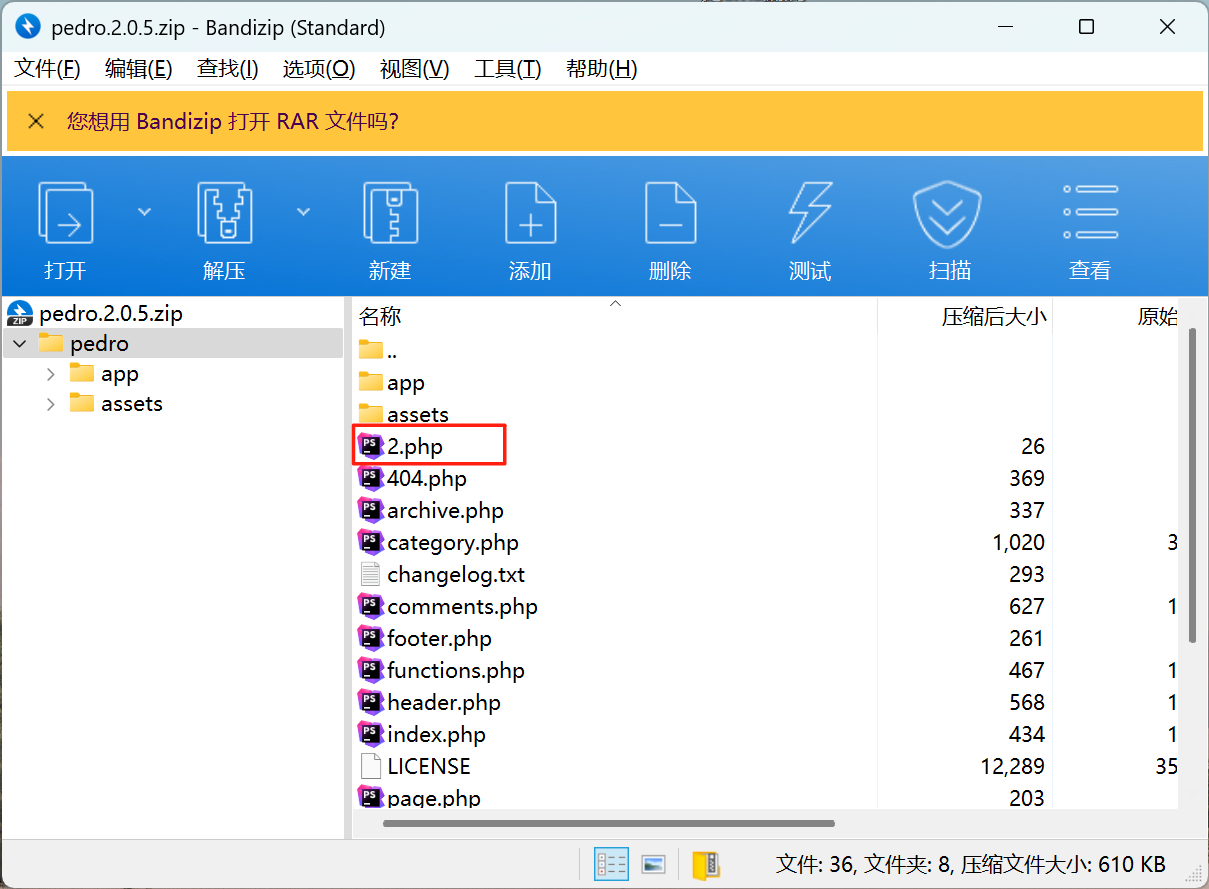Click the 12,289 size value for LICENSE
The height and width of the screenshot is (889, 1209).
[1013, 767]
